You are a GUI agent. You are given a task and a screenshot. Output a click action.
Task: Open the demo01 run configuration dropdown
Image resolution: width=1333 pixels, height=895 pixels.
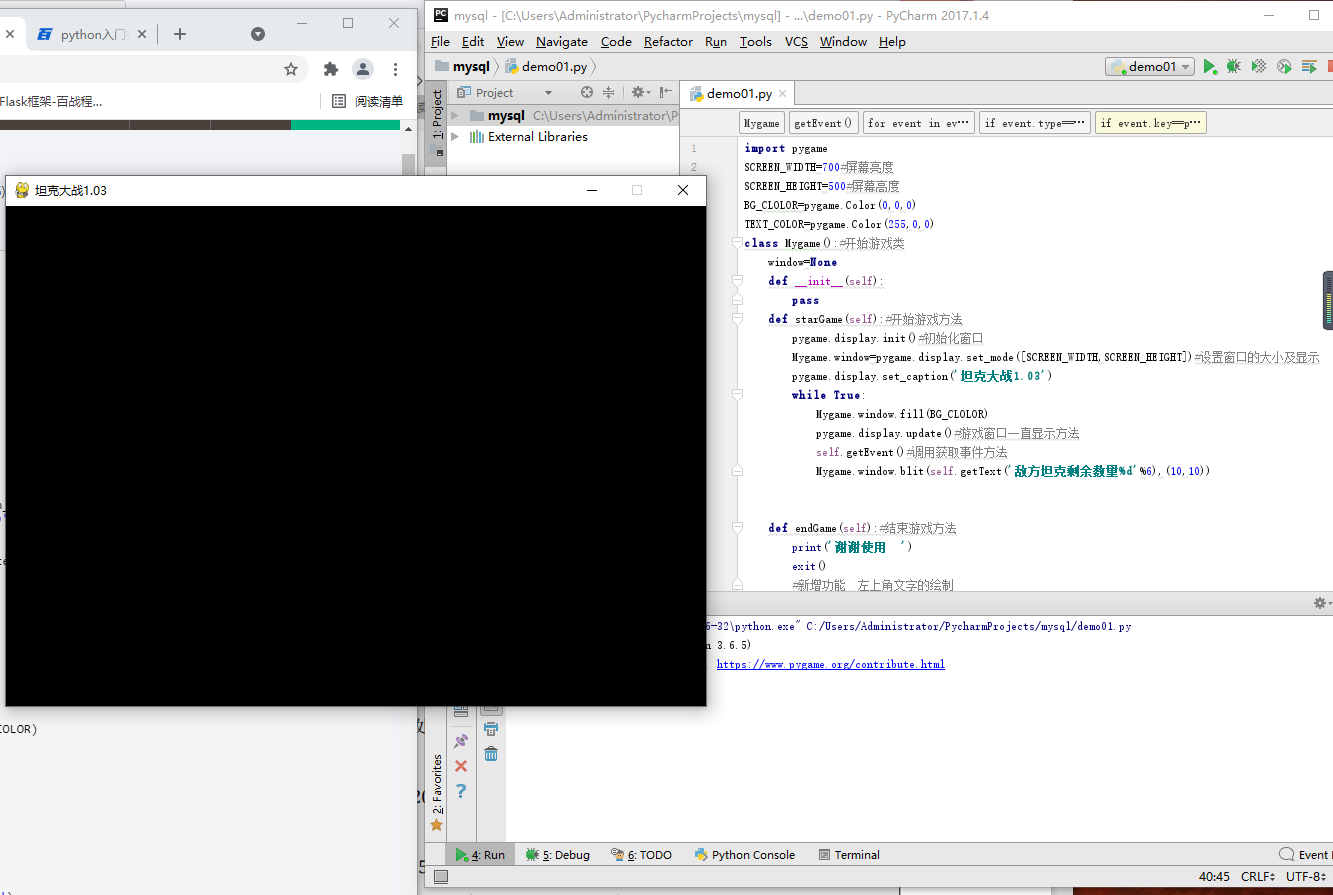point(1150,67)
